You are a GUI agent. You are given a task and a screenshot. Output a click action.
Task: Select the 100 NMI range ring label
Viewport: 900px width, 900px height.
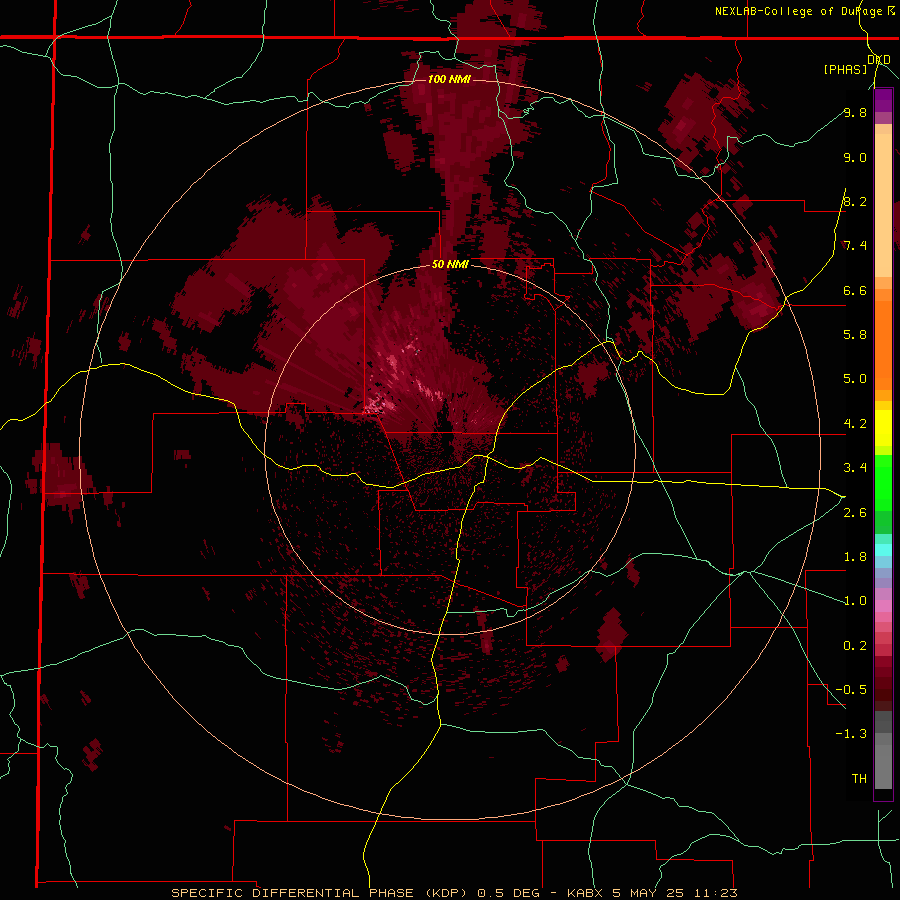[x=449, y=79]
